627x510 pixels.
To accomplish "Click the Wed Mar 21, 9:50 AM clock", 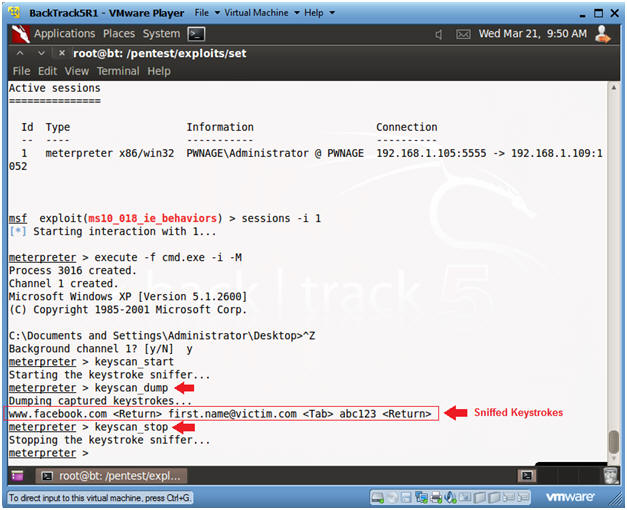I will [x=533, y=34].
